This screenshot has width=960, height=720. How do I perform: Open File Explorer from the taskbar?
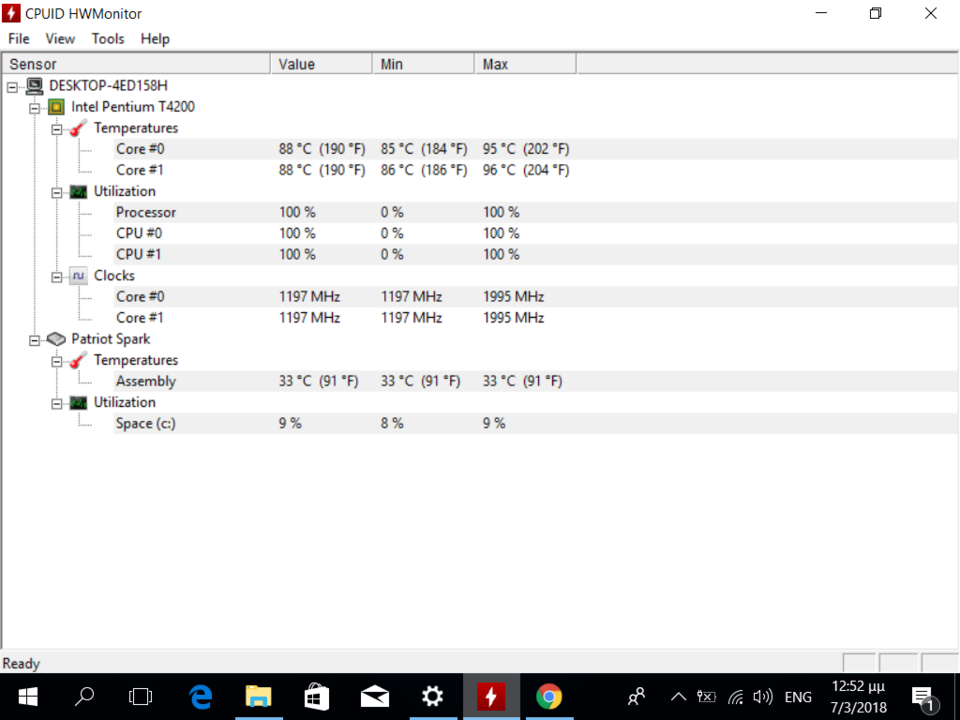258,697
